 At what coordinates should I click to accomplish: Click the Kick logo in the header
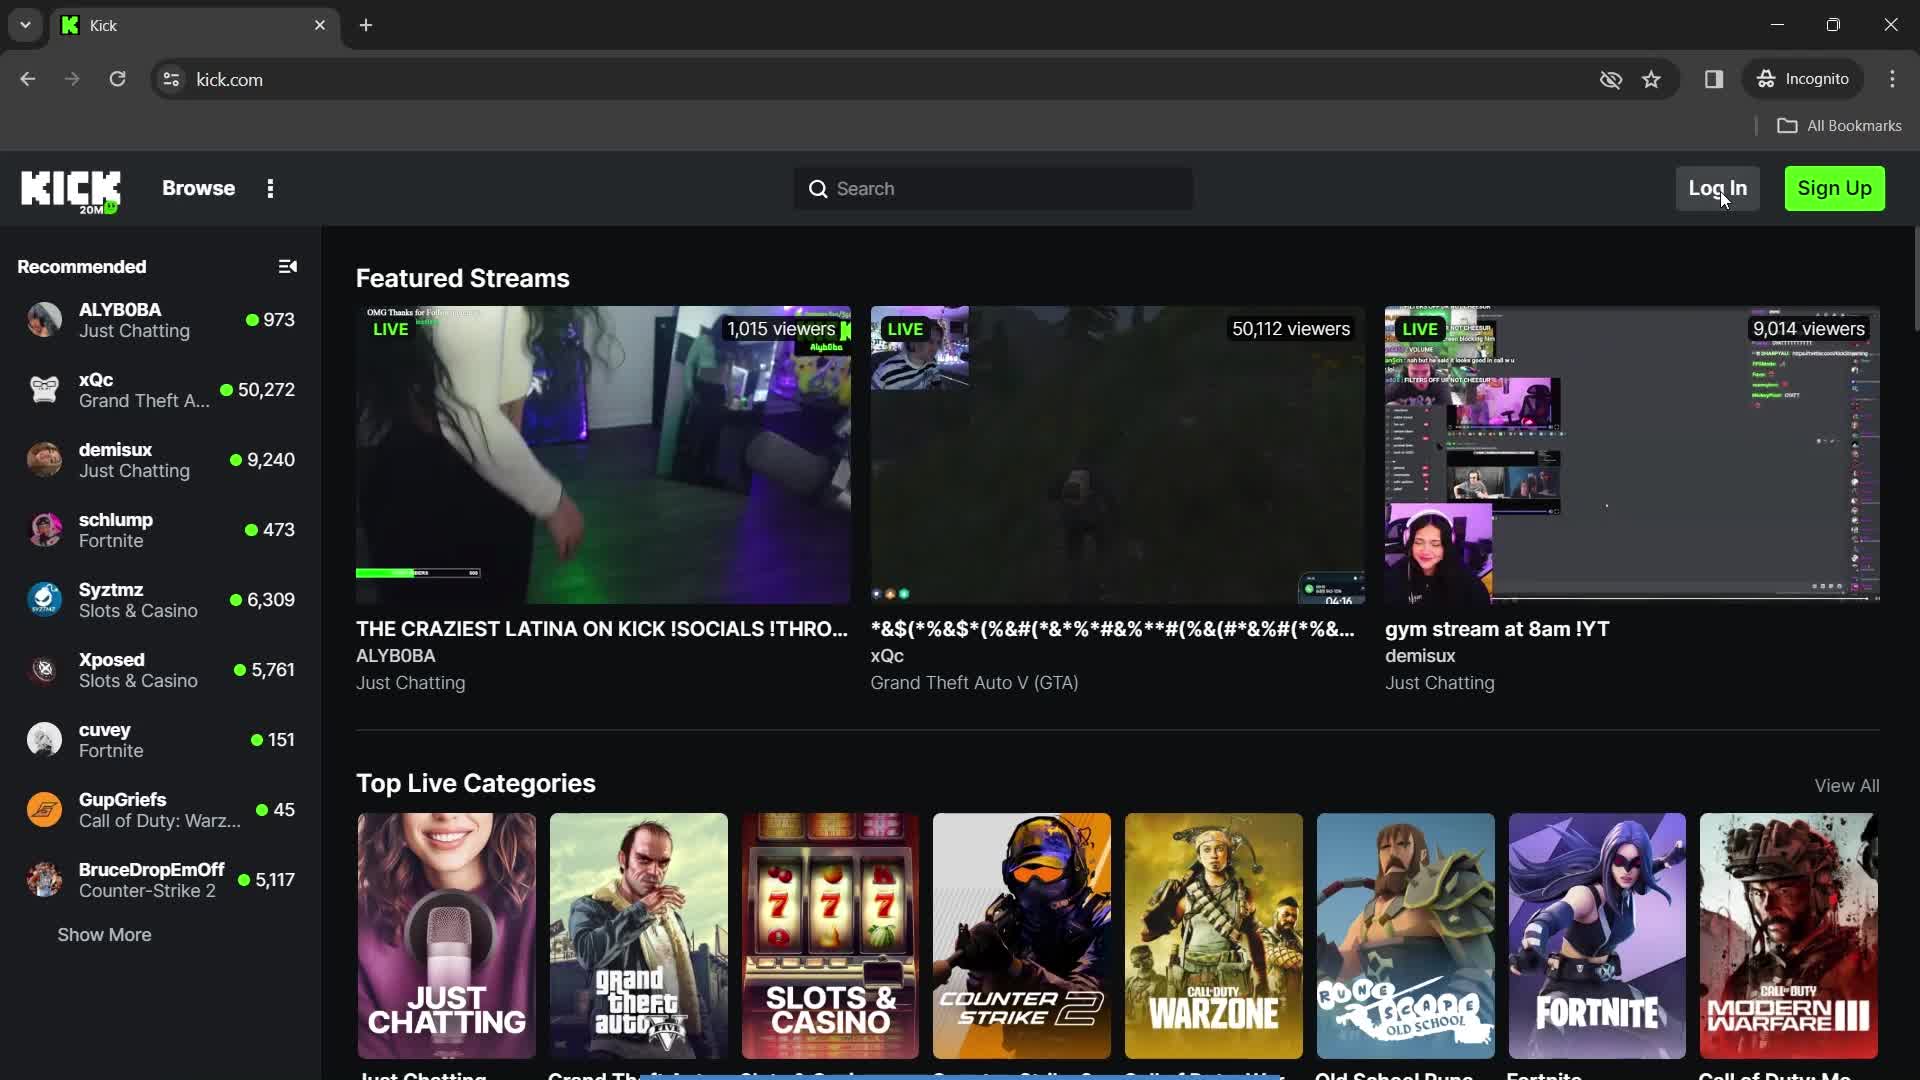71,190
